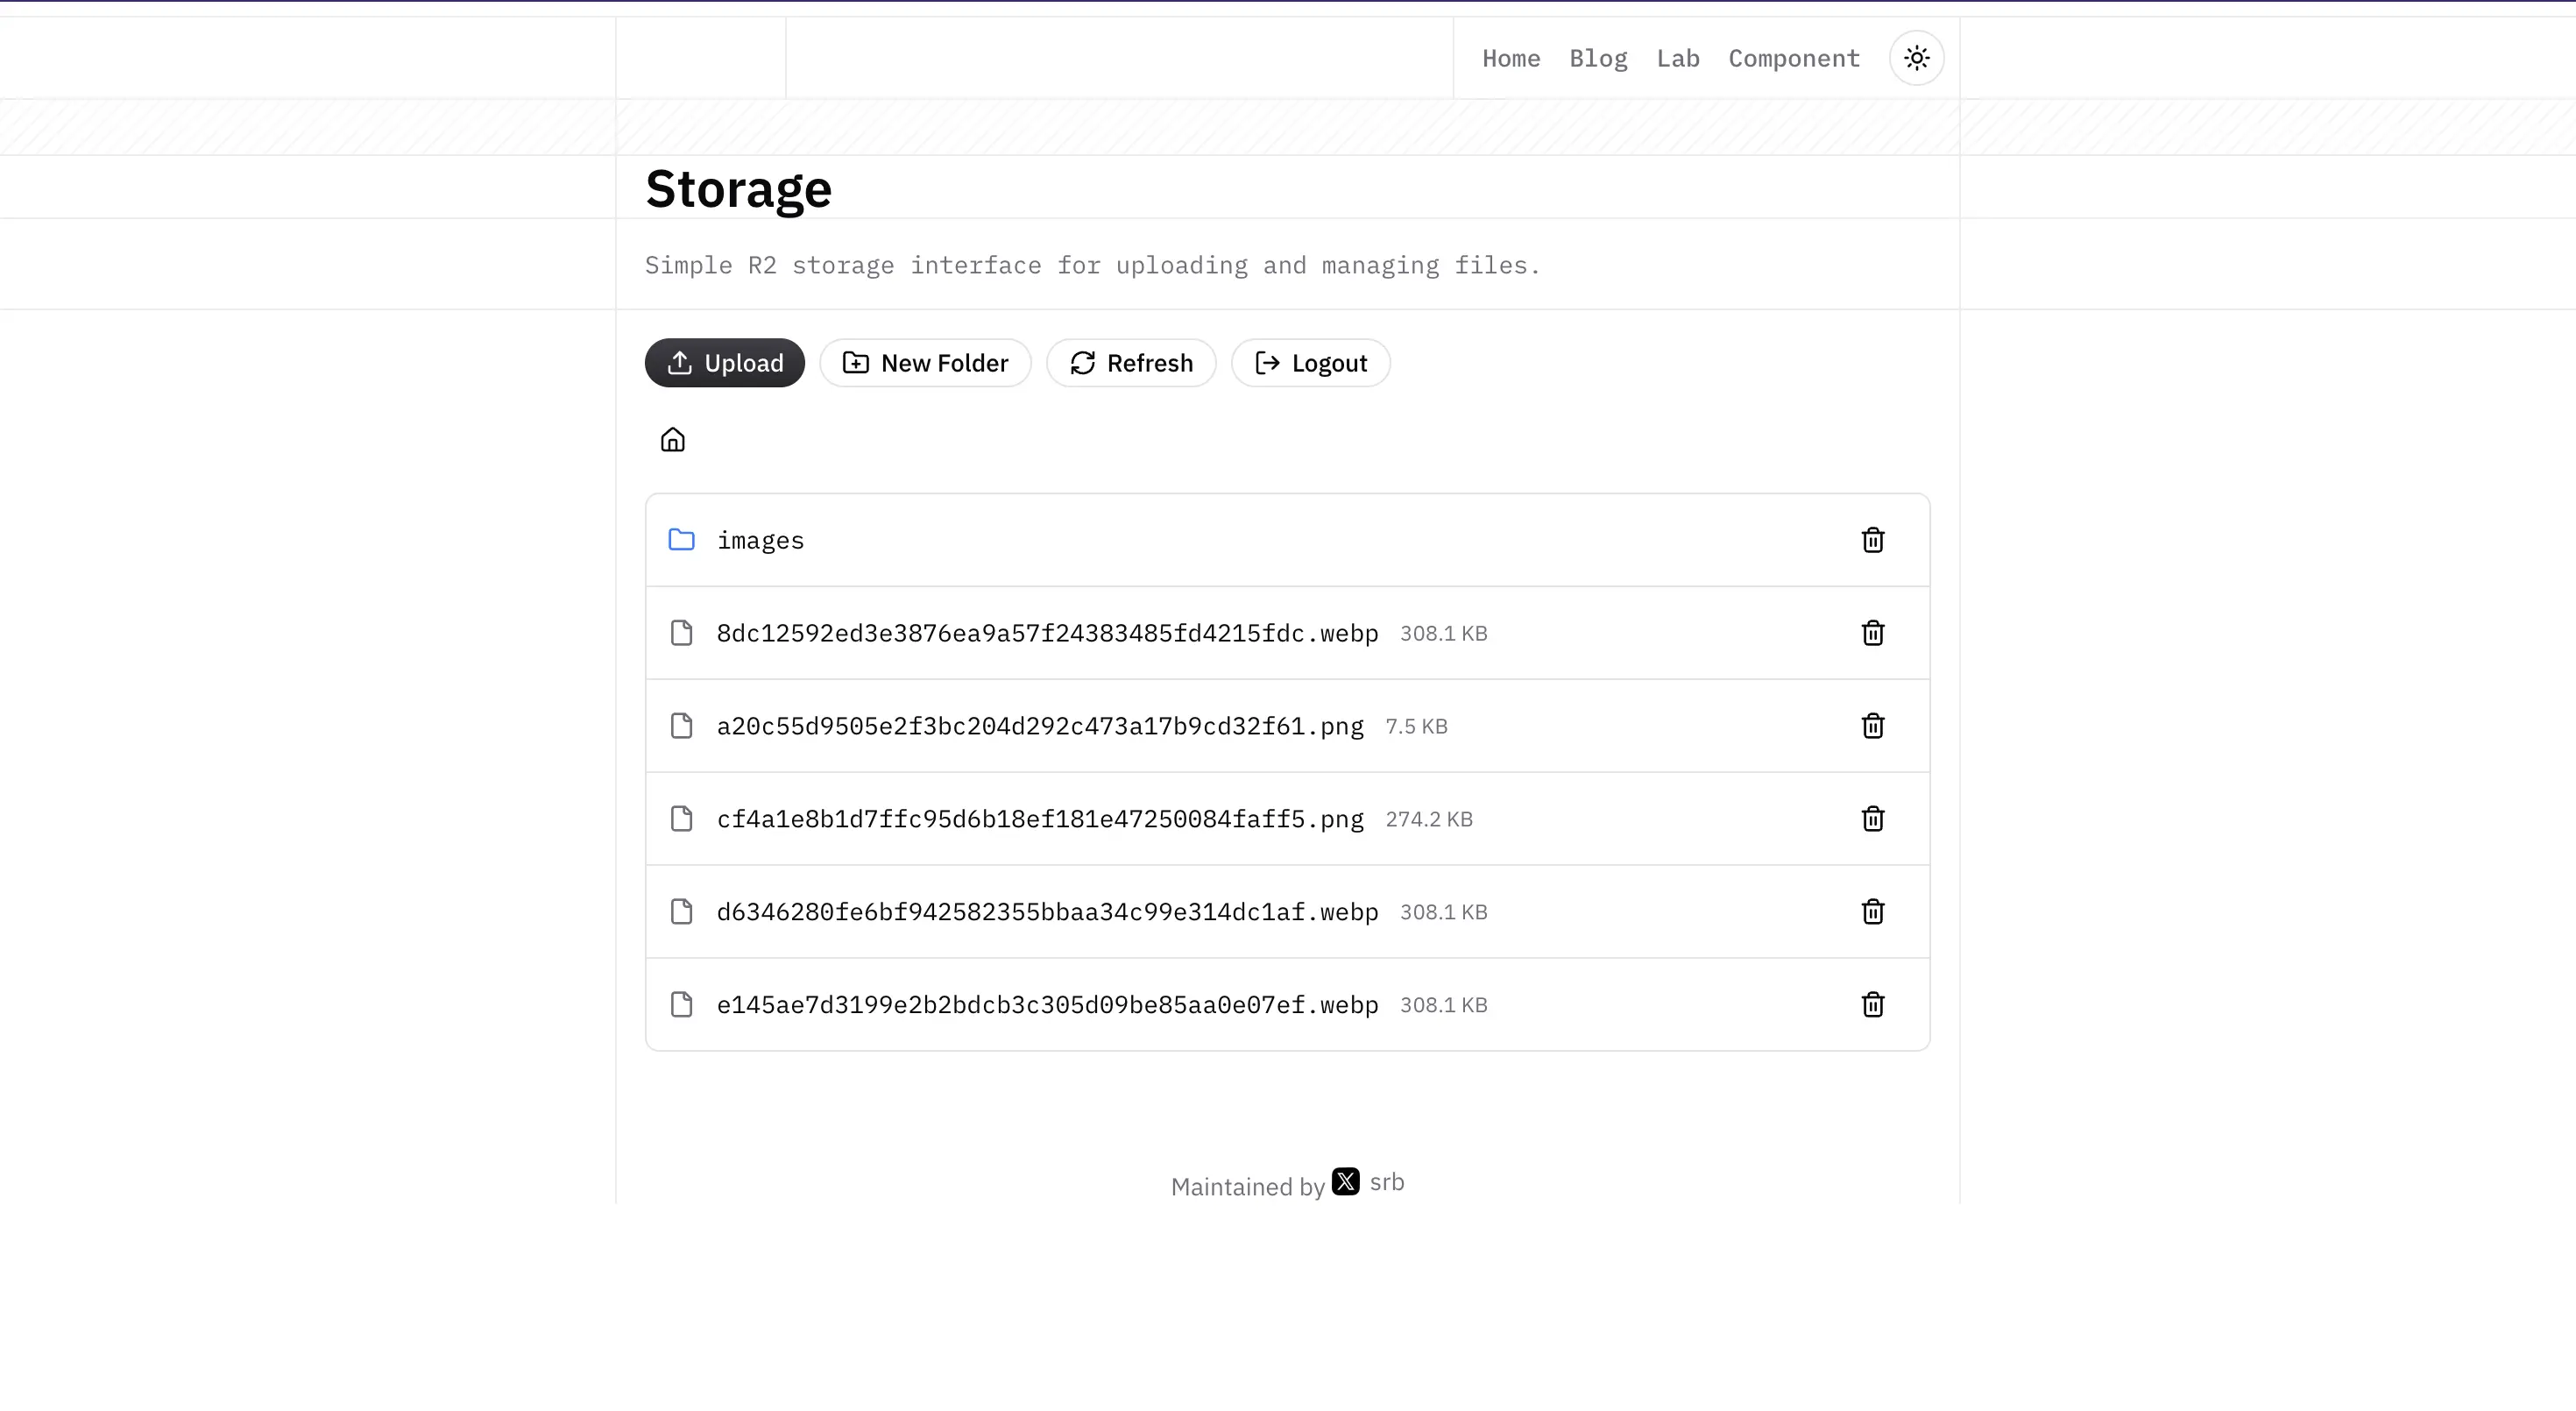Navigate to the Blog page
Image resolution: width=2576 pixels, height=1411 pixels.
point(1598,57)
